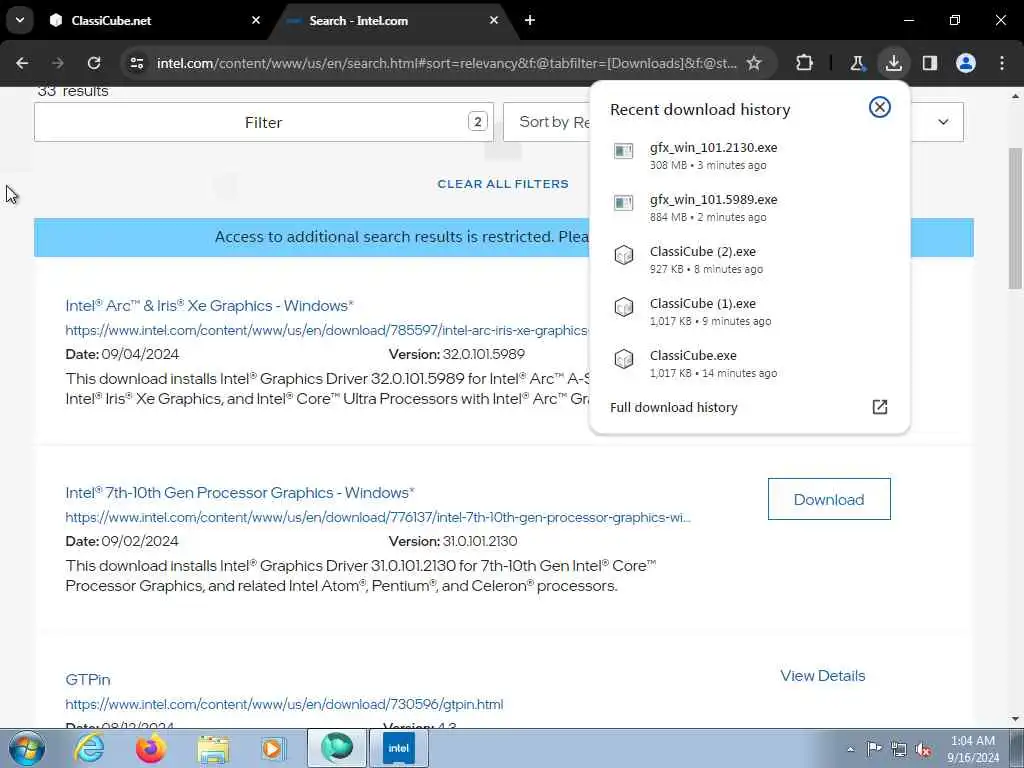Click CLEAR ALL FILTERS
1024x768 pixels.
point(503,184)
